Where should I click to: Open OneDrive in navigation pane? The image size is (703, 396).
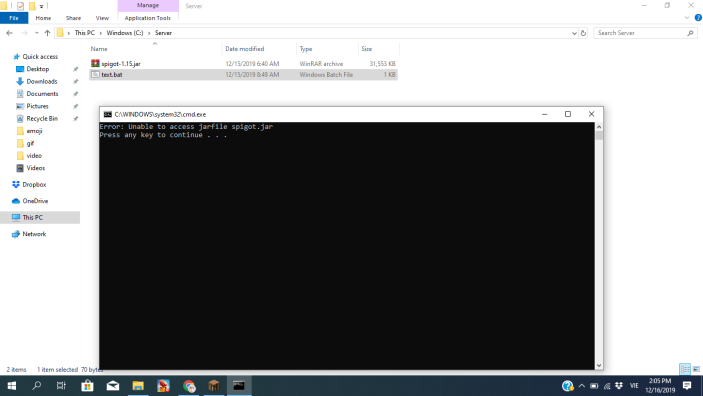point(35,201)
